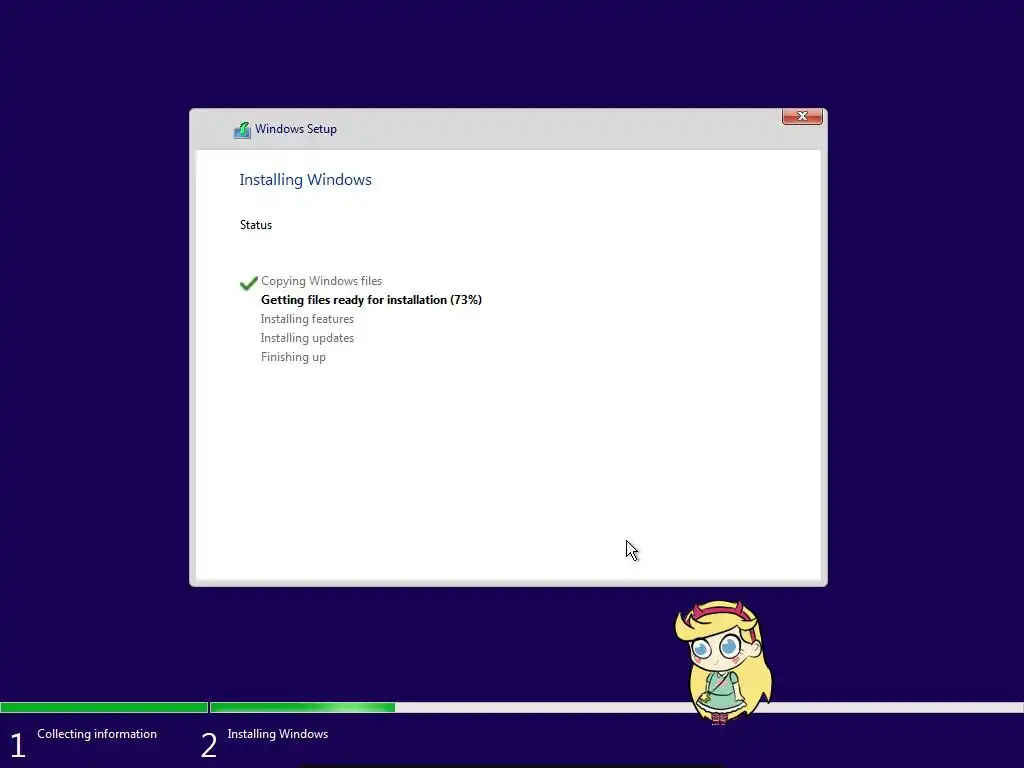Click the "Installing Windows" stage label at bottom
The width and height of the screenshot is (1024, 768).
point(278,733)
